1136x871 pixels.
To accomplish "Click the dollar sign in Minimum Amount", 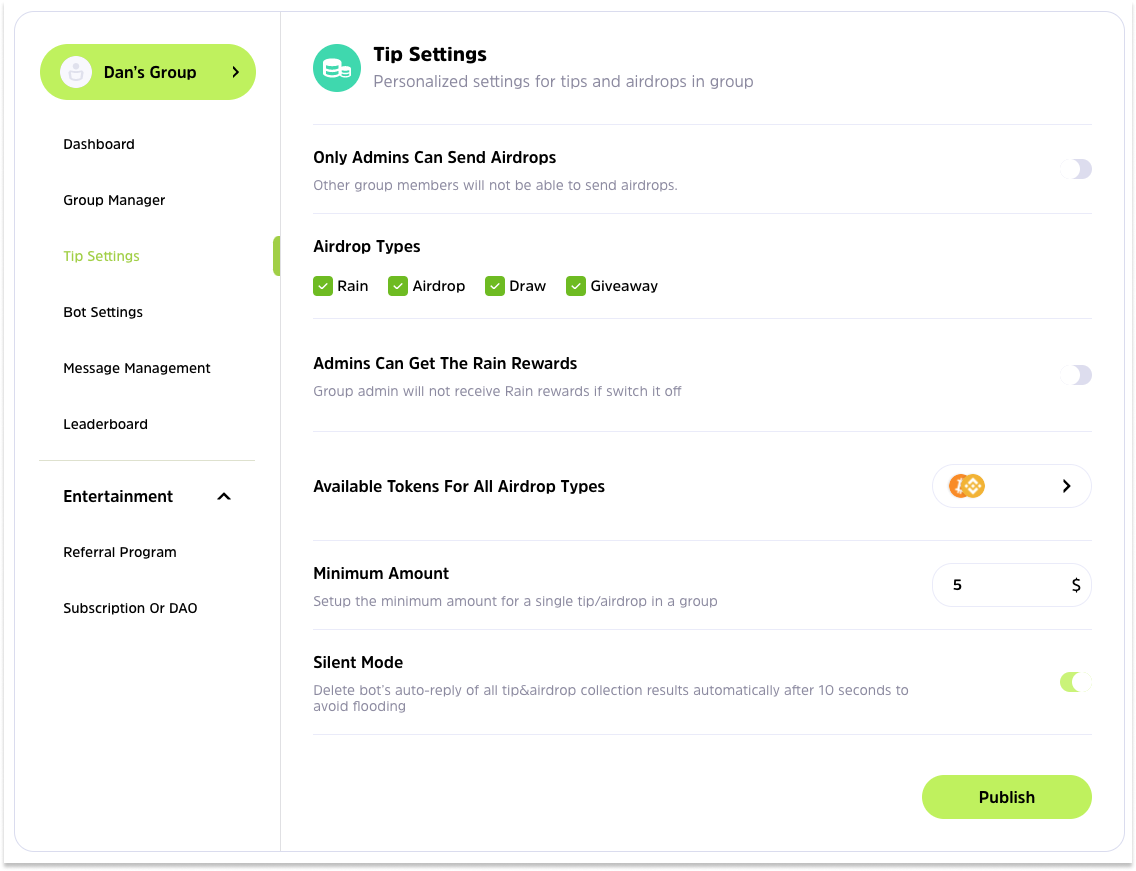I will click(x=1075, y=585).
